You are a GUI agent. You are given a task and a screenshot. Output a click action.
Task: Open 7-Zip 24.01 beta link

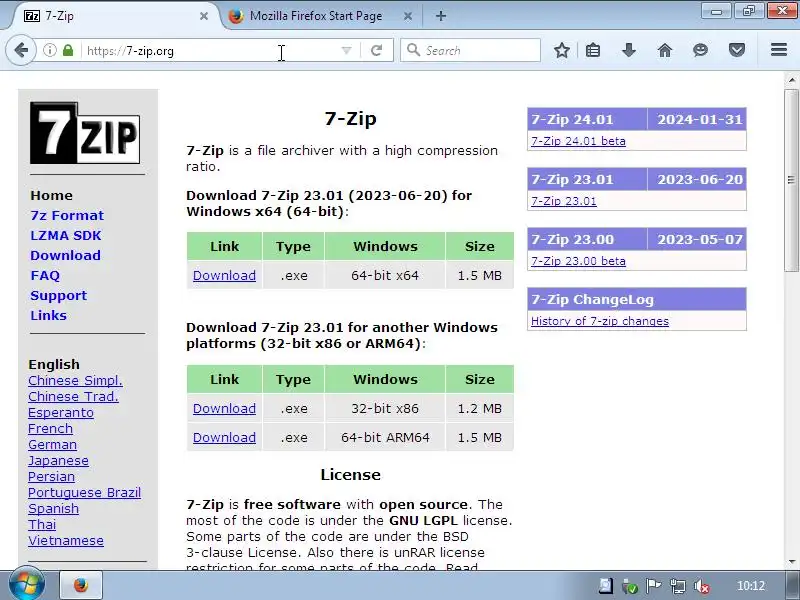coord(578,141)
